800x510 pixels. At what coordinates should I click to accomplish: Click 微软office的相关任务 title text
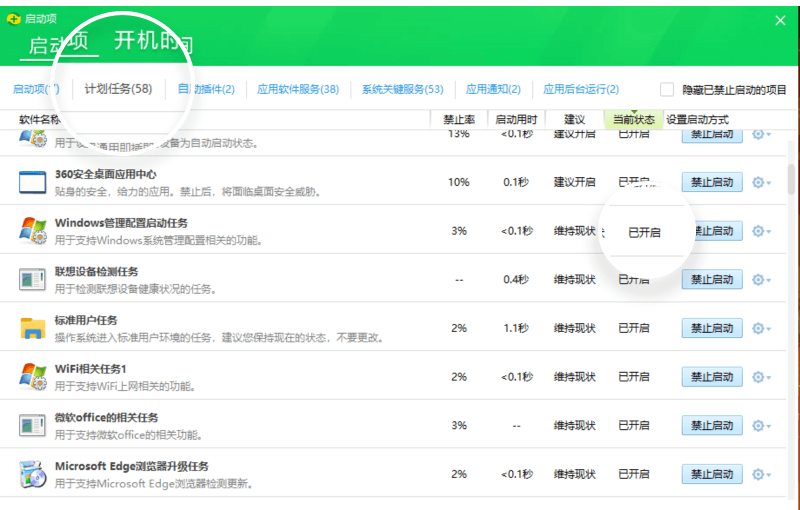click(x=106, y=418)
